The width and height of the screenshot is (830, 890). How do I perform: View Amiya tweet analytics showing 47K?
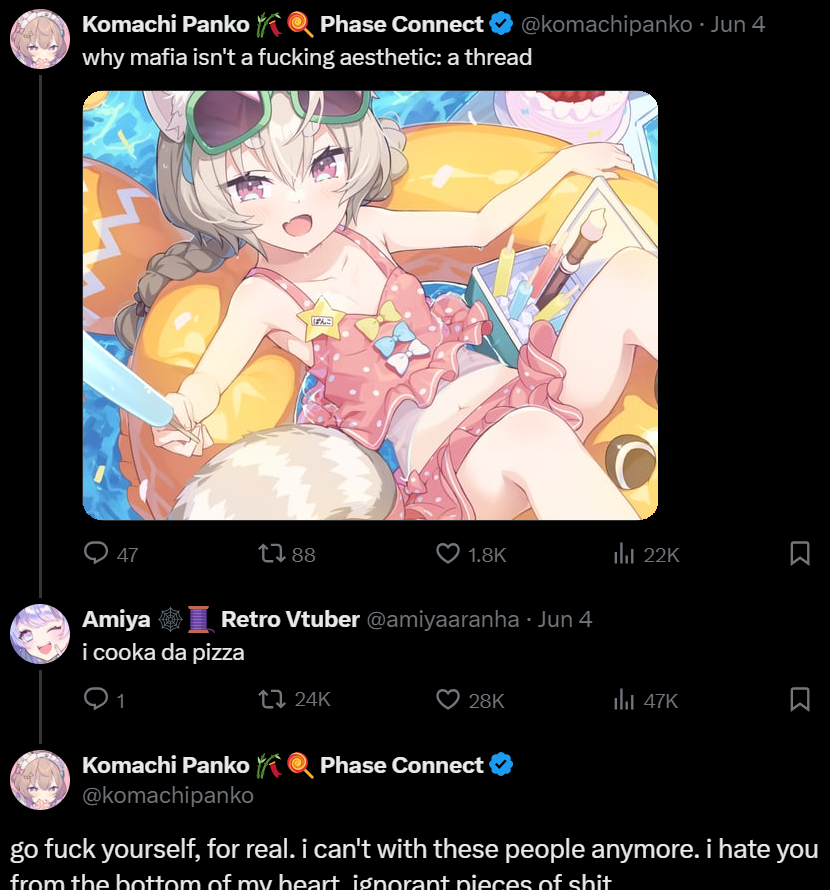(623, 700)
